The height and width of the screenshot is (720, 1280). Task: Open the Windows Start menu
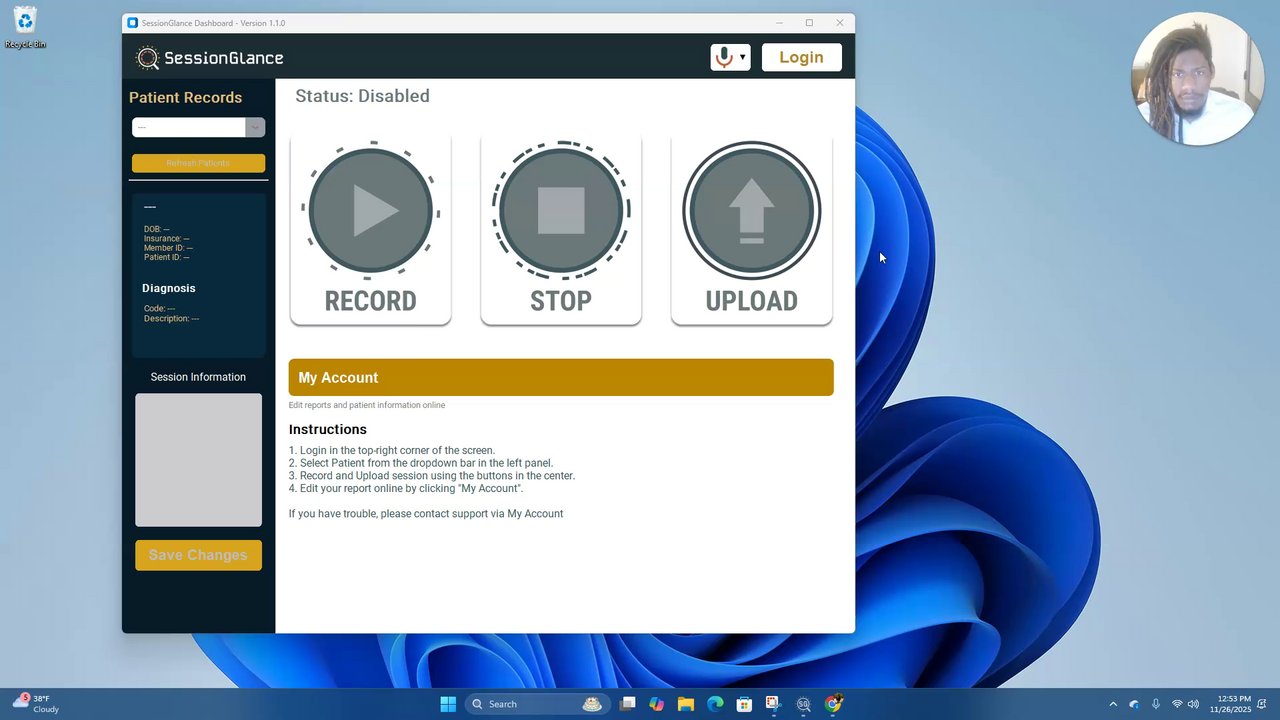pos(448,704)
